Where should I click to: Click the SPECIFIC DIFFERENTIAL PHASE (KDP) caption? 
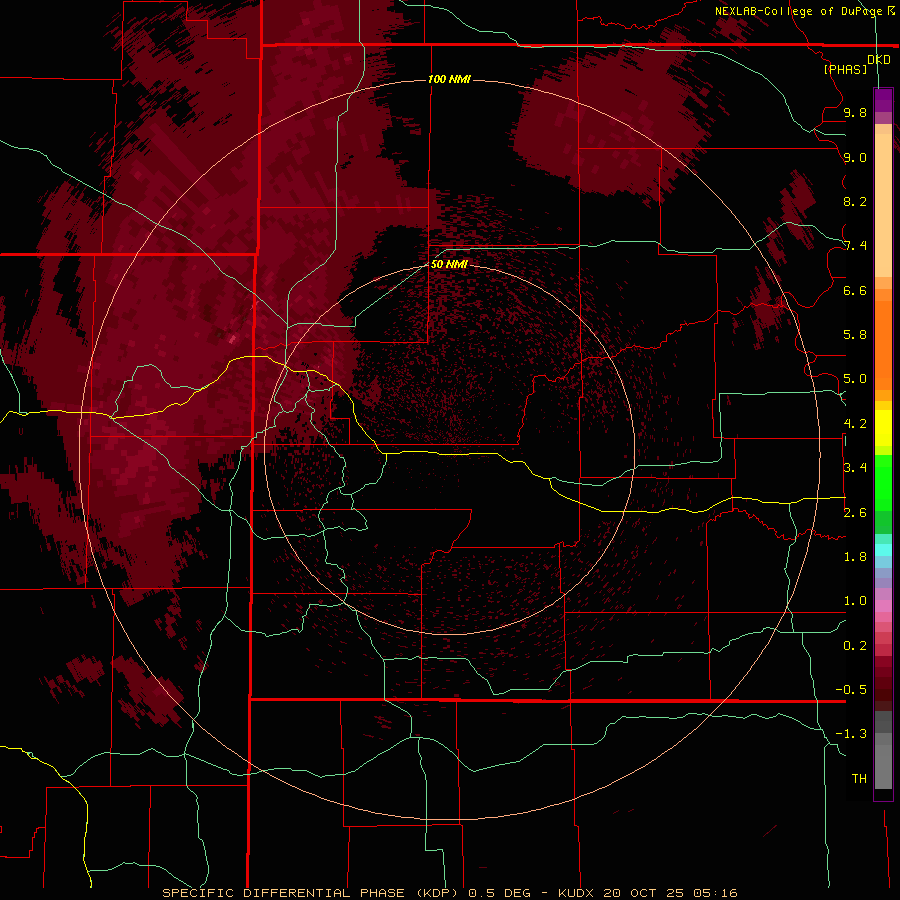click(x=310, y=893)
